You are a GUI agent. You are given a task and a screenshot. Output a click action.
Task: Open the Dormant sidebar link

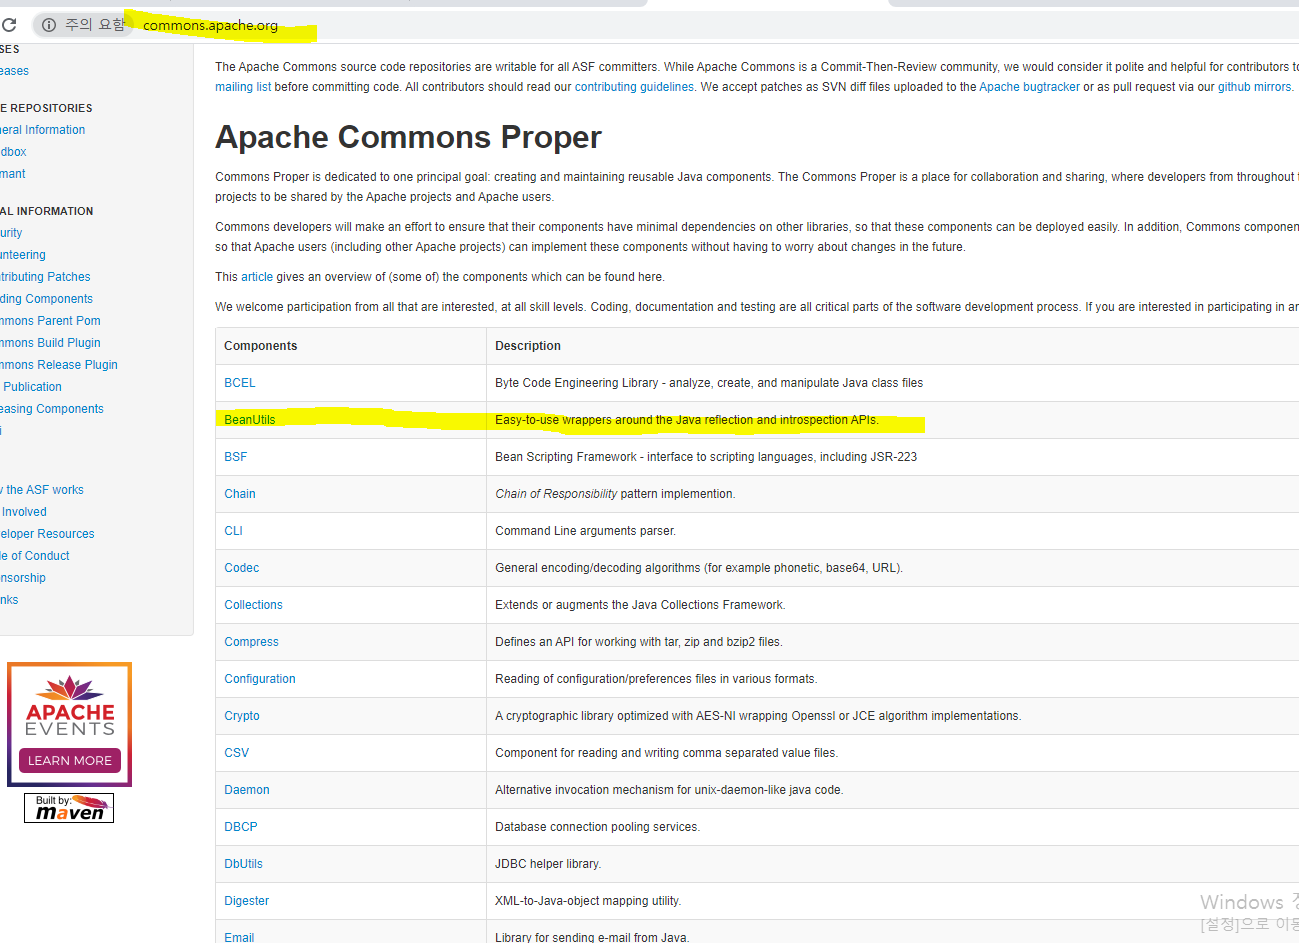tap(13, 174)
